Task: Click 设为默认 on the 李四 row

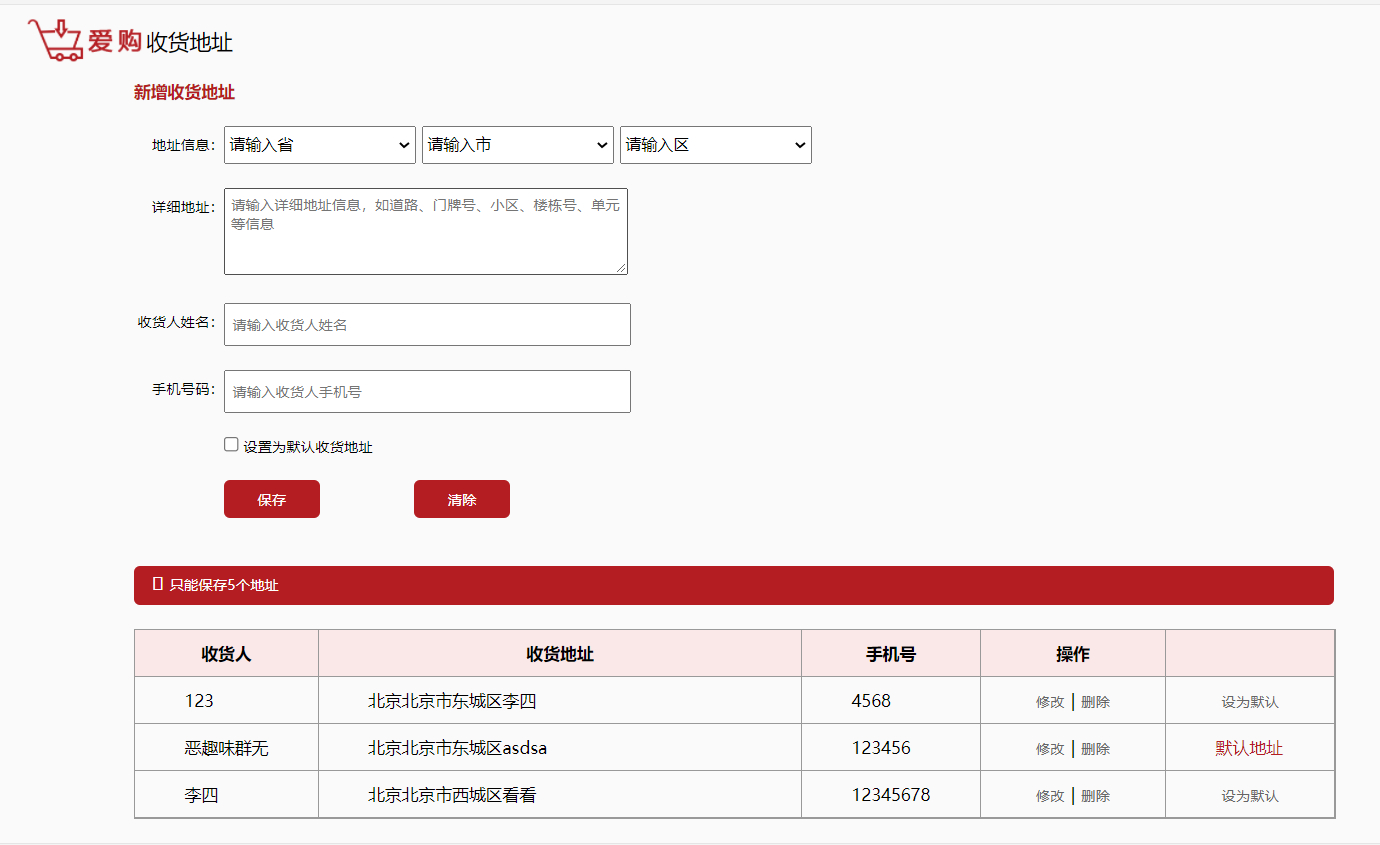Action: coord(1250,795)
